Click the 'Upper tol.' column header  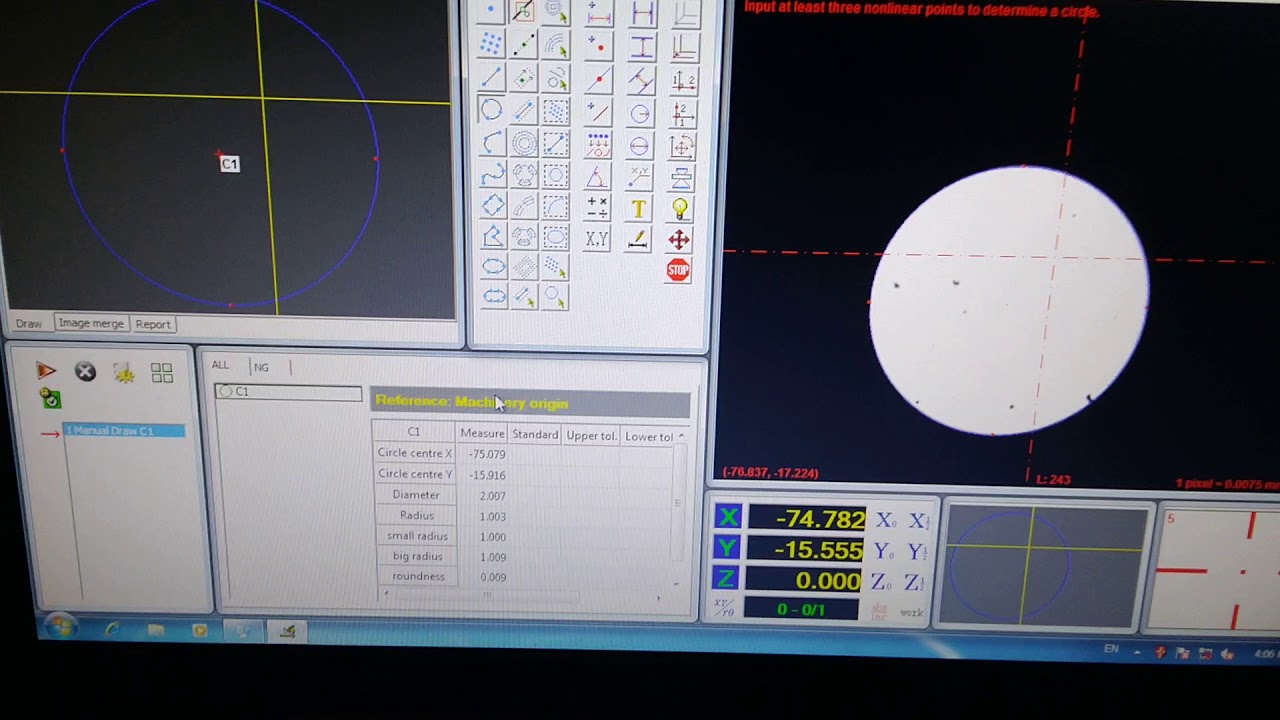coord(591,435)
